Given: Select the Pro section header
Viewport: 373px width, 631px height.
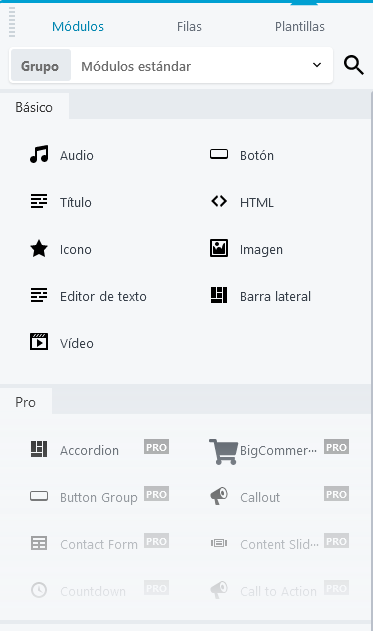Looking at the screenshot, I should coord(25,402).
